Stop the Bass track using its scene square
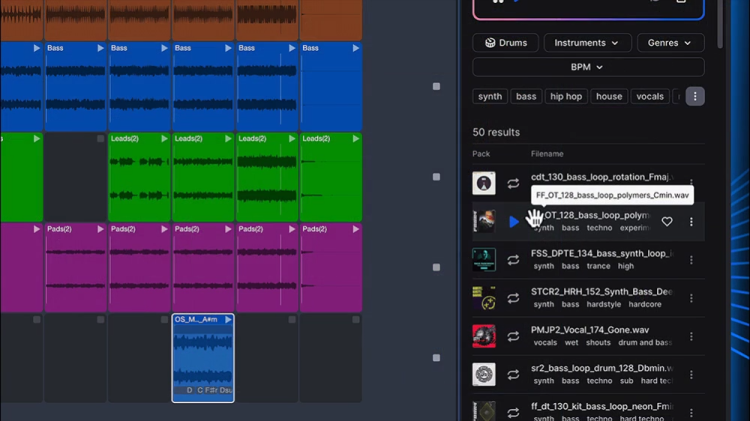750x421 pixels. 436,87
